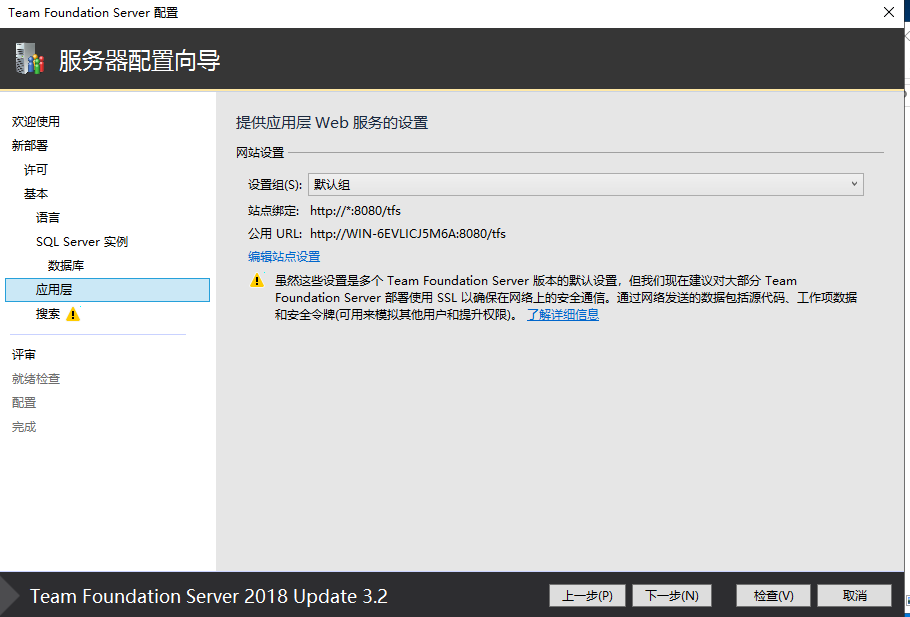Close the Team Foundation Server 配置 window

[x=889, y=12]
